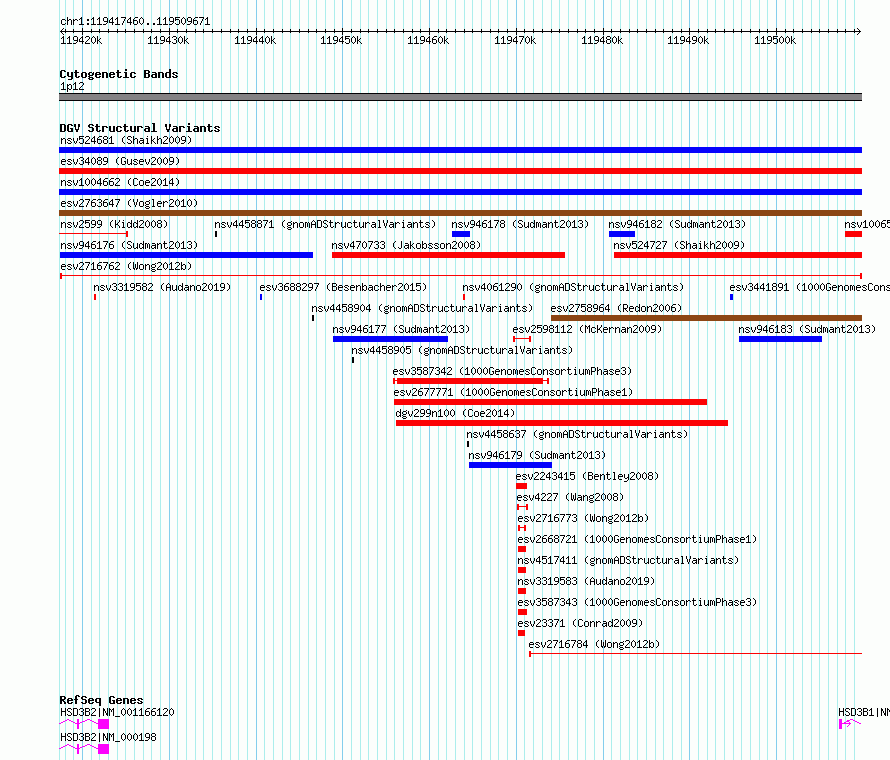
Task: Click the chr1:119417460..119509671 coordinates text
Action: pyautogui.click(x=135, y=21)
